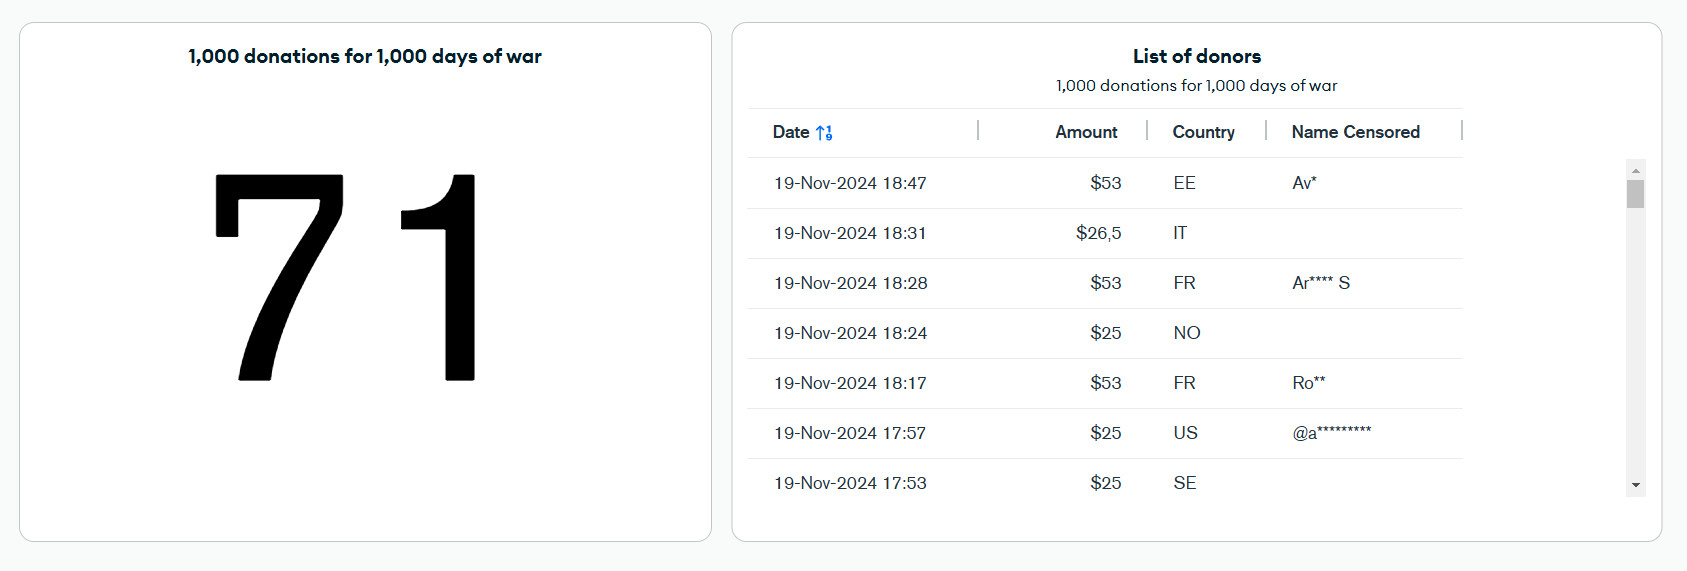Viewport: 1687px width, 571px height.
Task: Select the SE donation row at 17:53
Action: (1105, 483)
